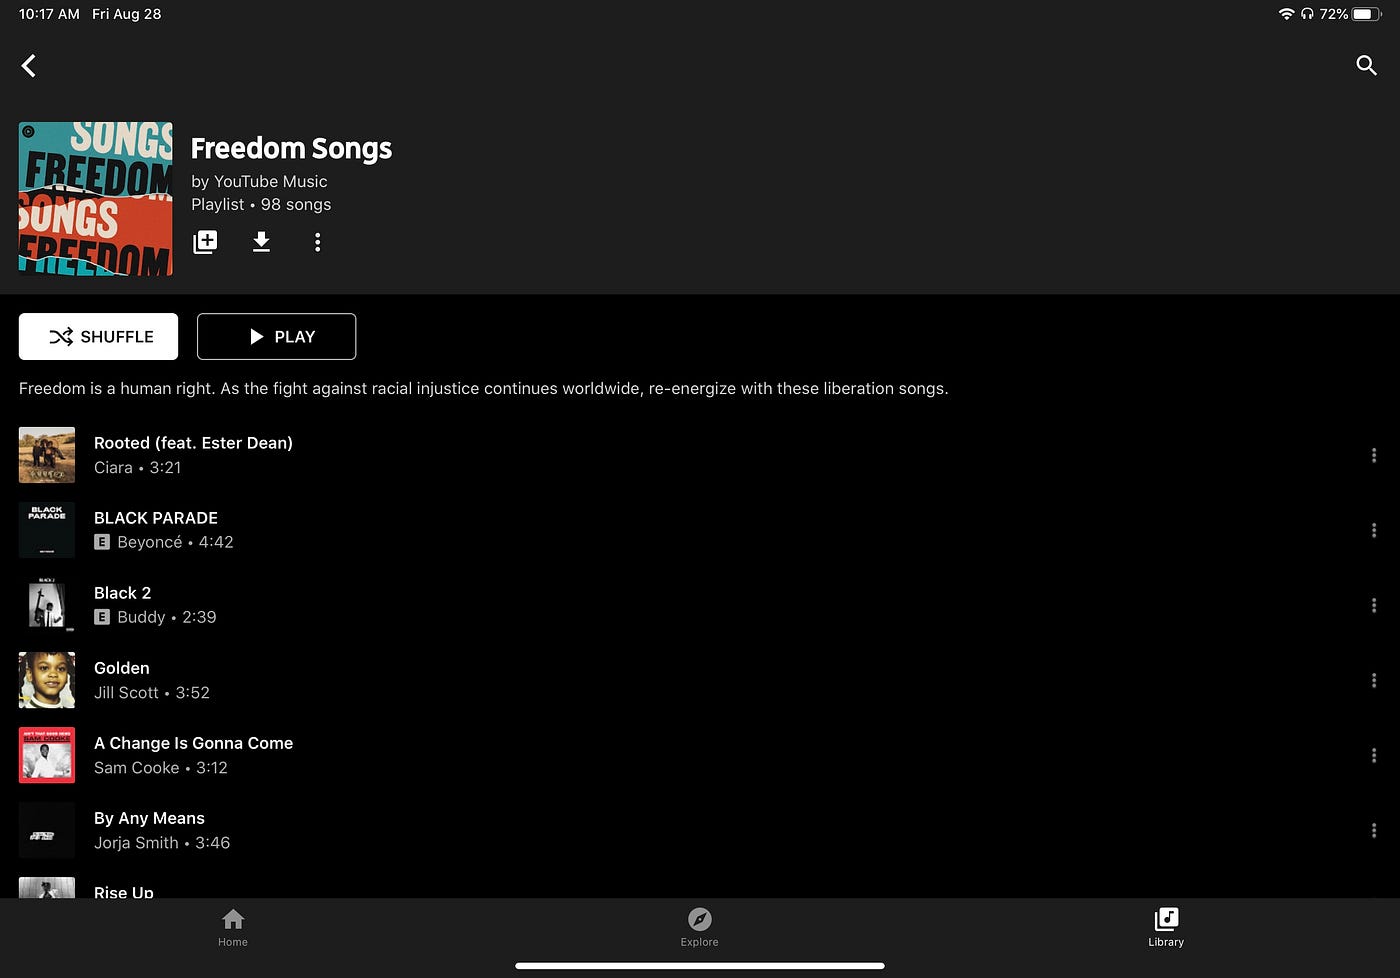Switch to the Library tab
Image resolution: width=1400 pixels, height=978 pixels.
pyautogui.click(x=1166, y=927)
